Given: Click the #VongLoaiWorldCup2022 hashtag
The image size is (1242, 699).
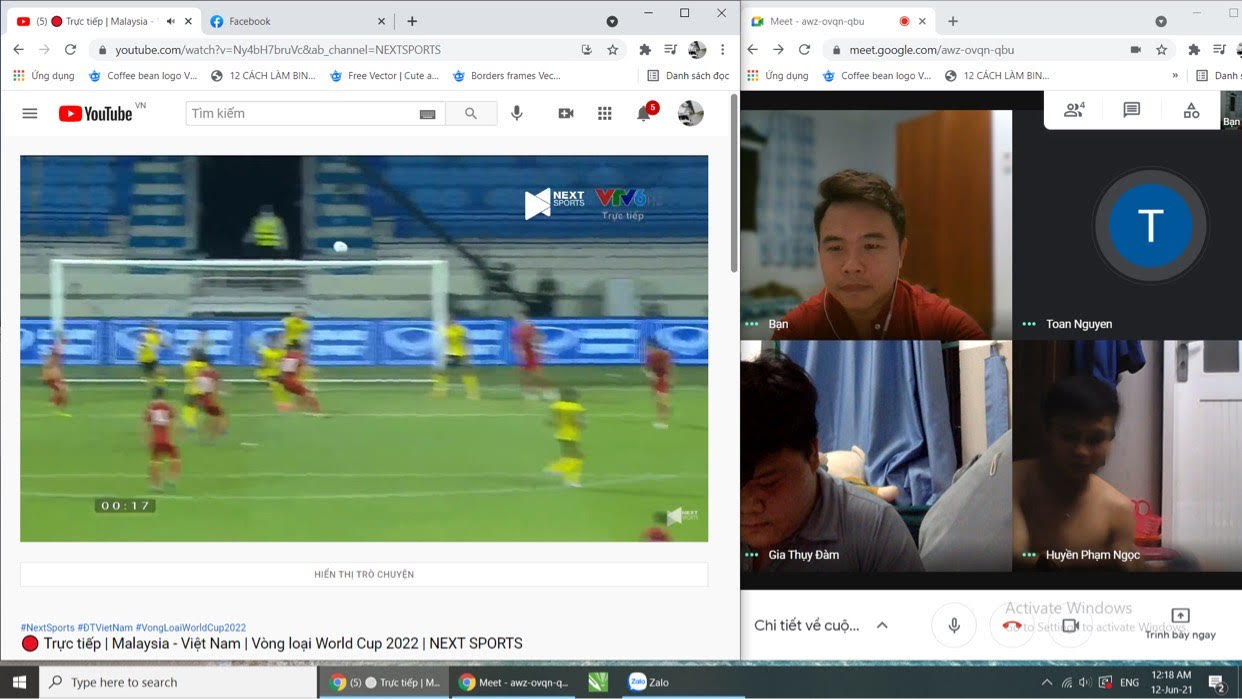Looking at the screenshot, I should 190,628.
